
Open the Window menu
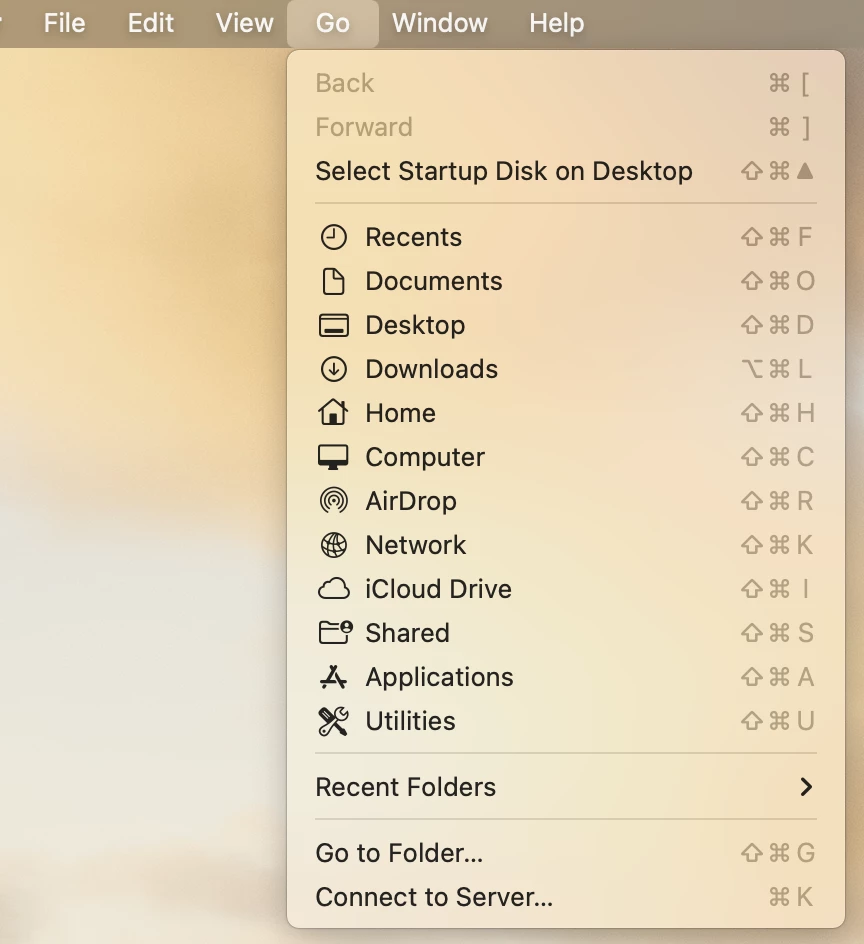[x=440, y=23]
